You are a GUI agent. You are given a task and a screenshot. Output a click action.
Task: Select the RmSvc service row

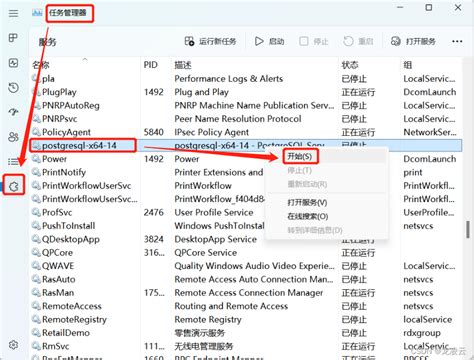[246, 346]
